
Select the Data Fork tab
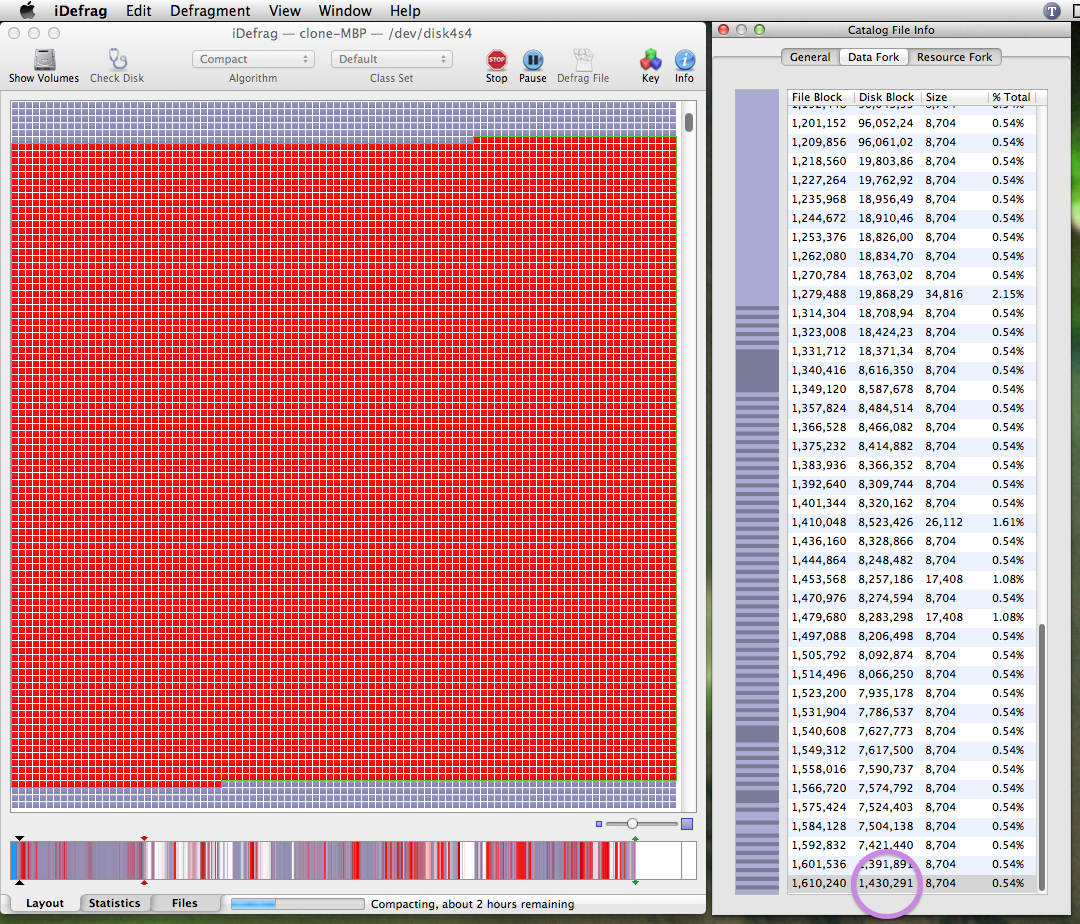tap(873, 57)
